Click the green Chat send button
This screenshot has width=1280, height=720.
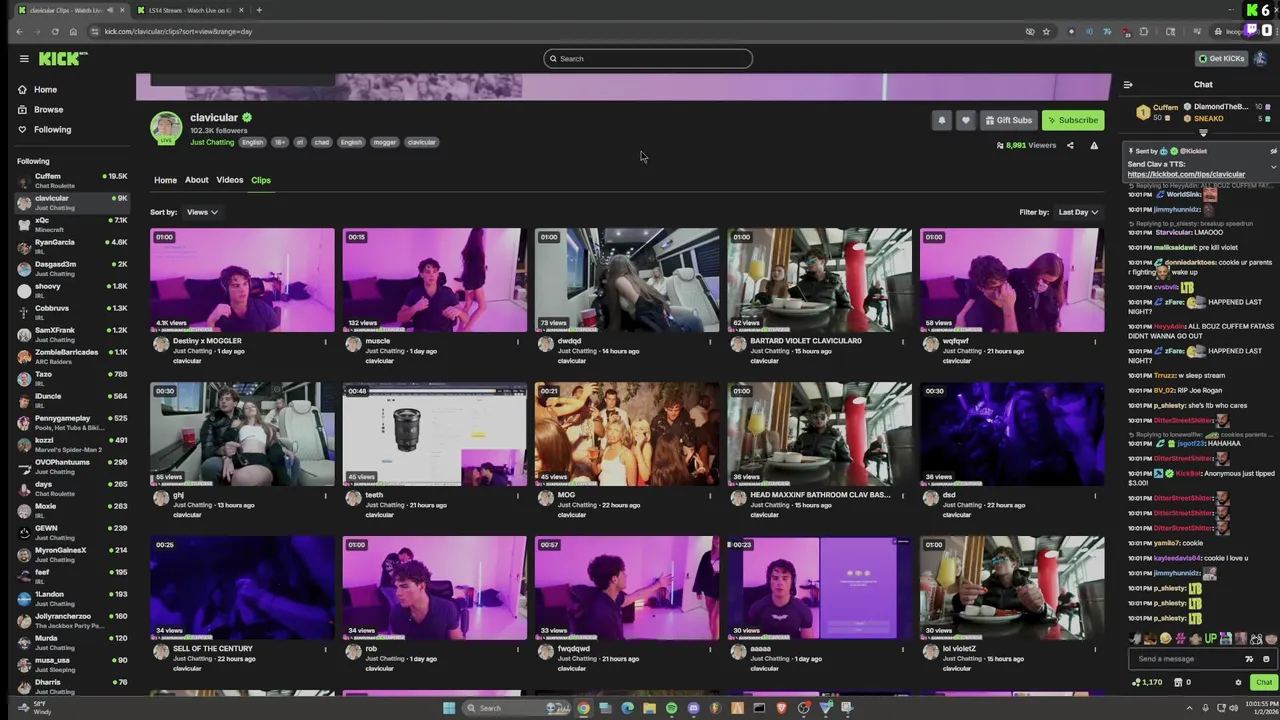coord(1264,683)
